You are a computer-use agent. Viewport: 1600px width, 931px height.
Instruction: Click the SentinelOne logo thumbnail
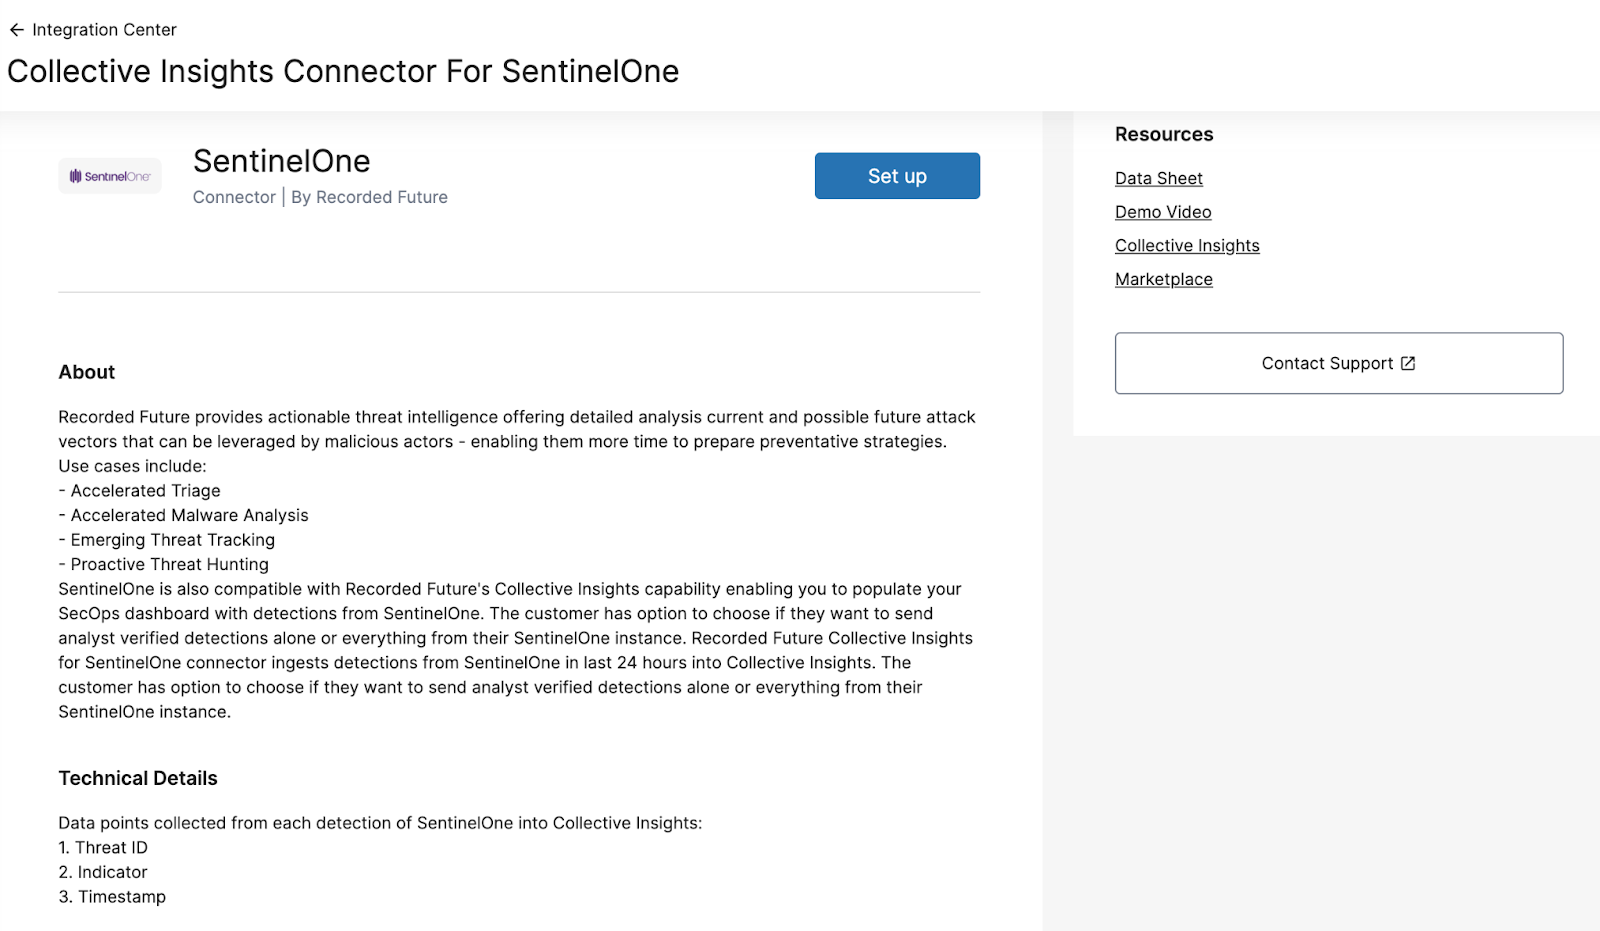110,176
